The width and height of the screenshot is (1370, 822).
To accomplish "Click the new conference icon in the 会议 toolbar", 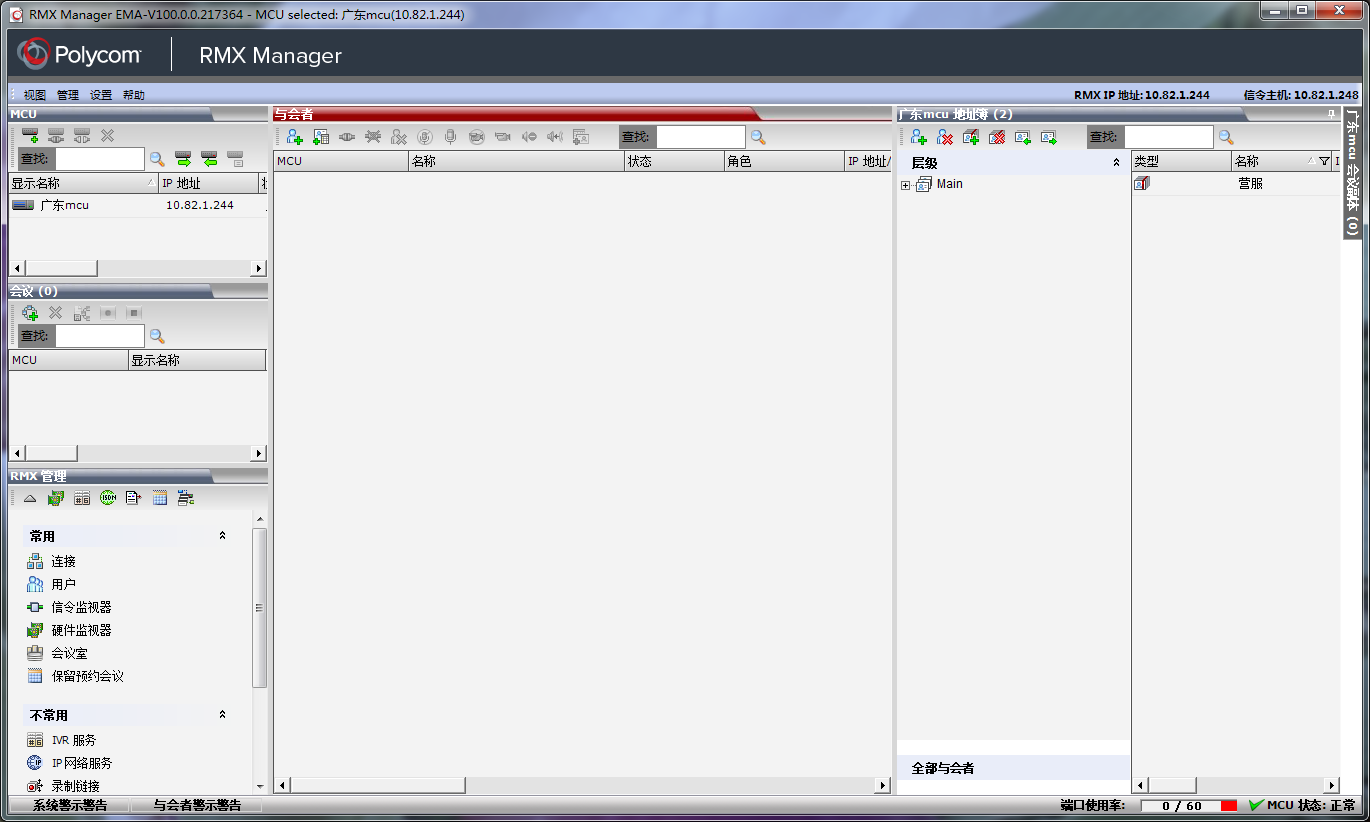I will [x=30, y=313].
